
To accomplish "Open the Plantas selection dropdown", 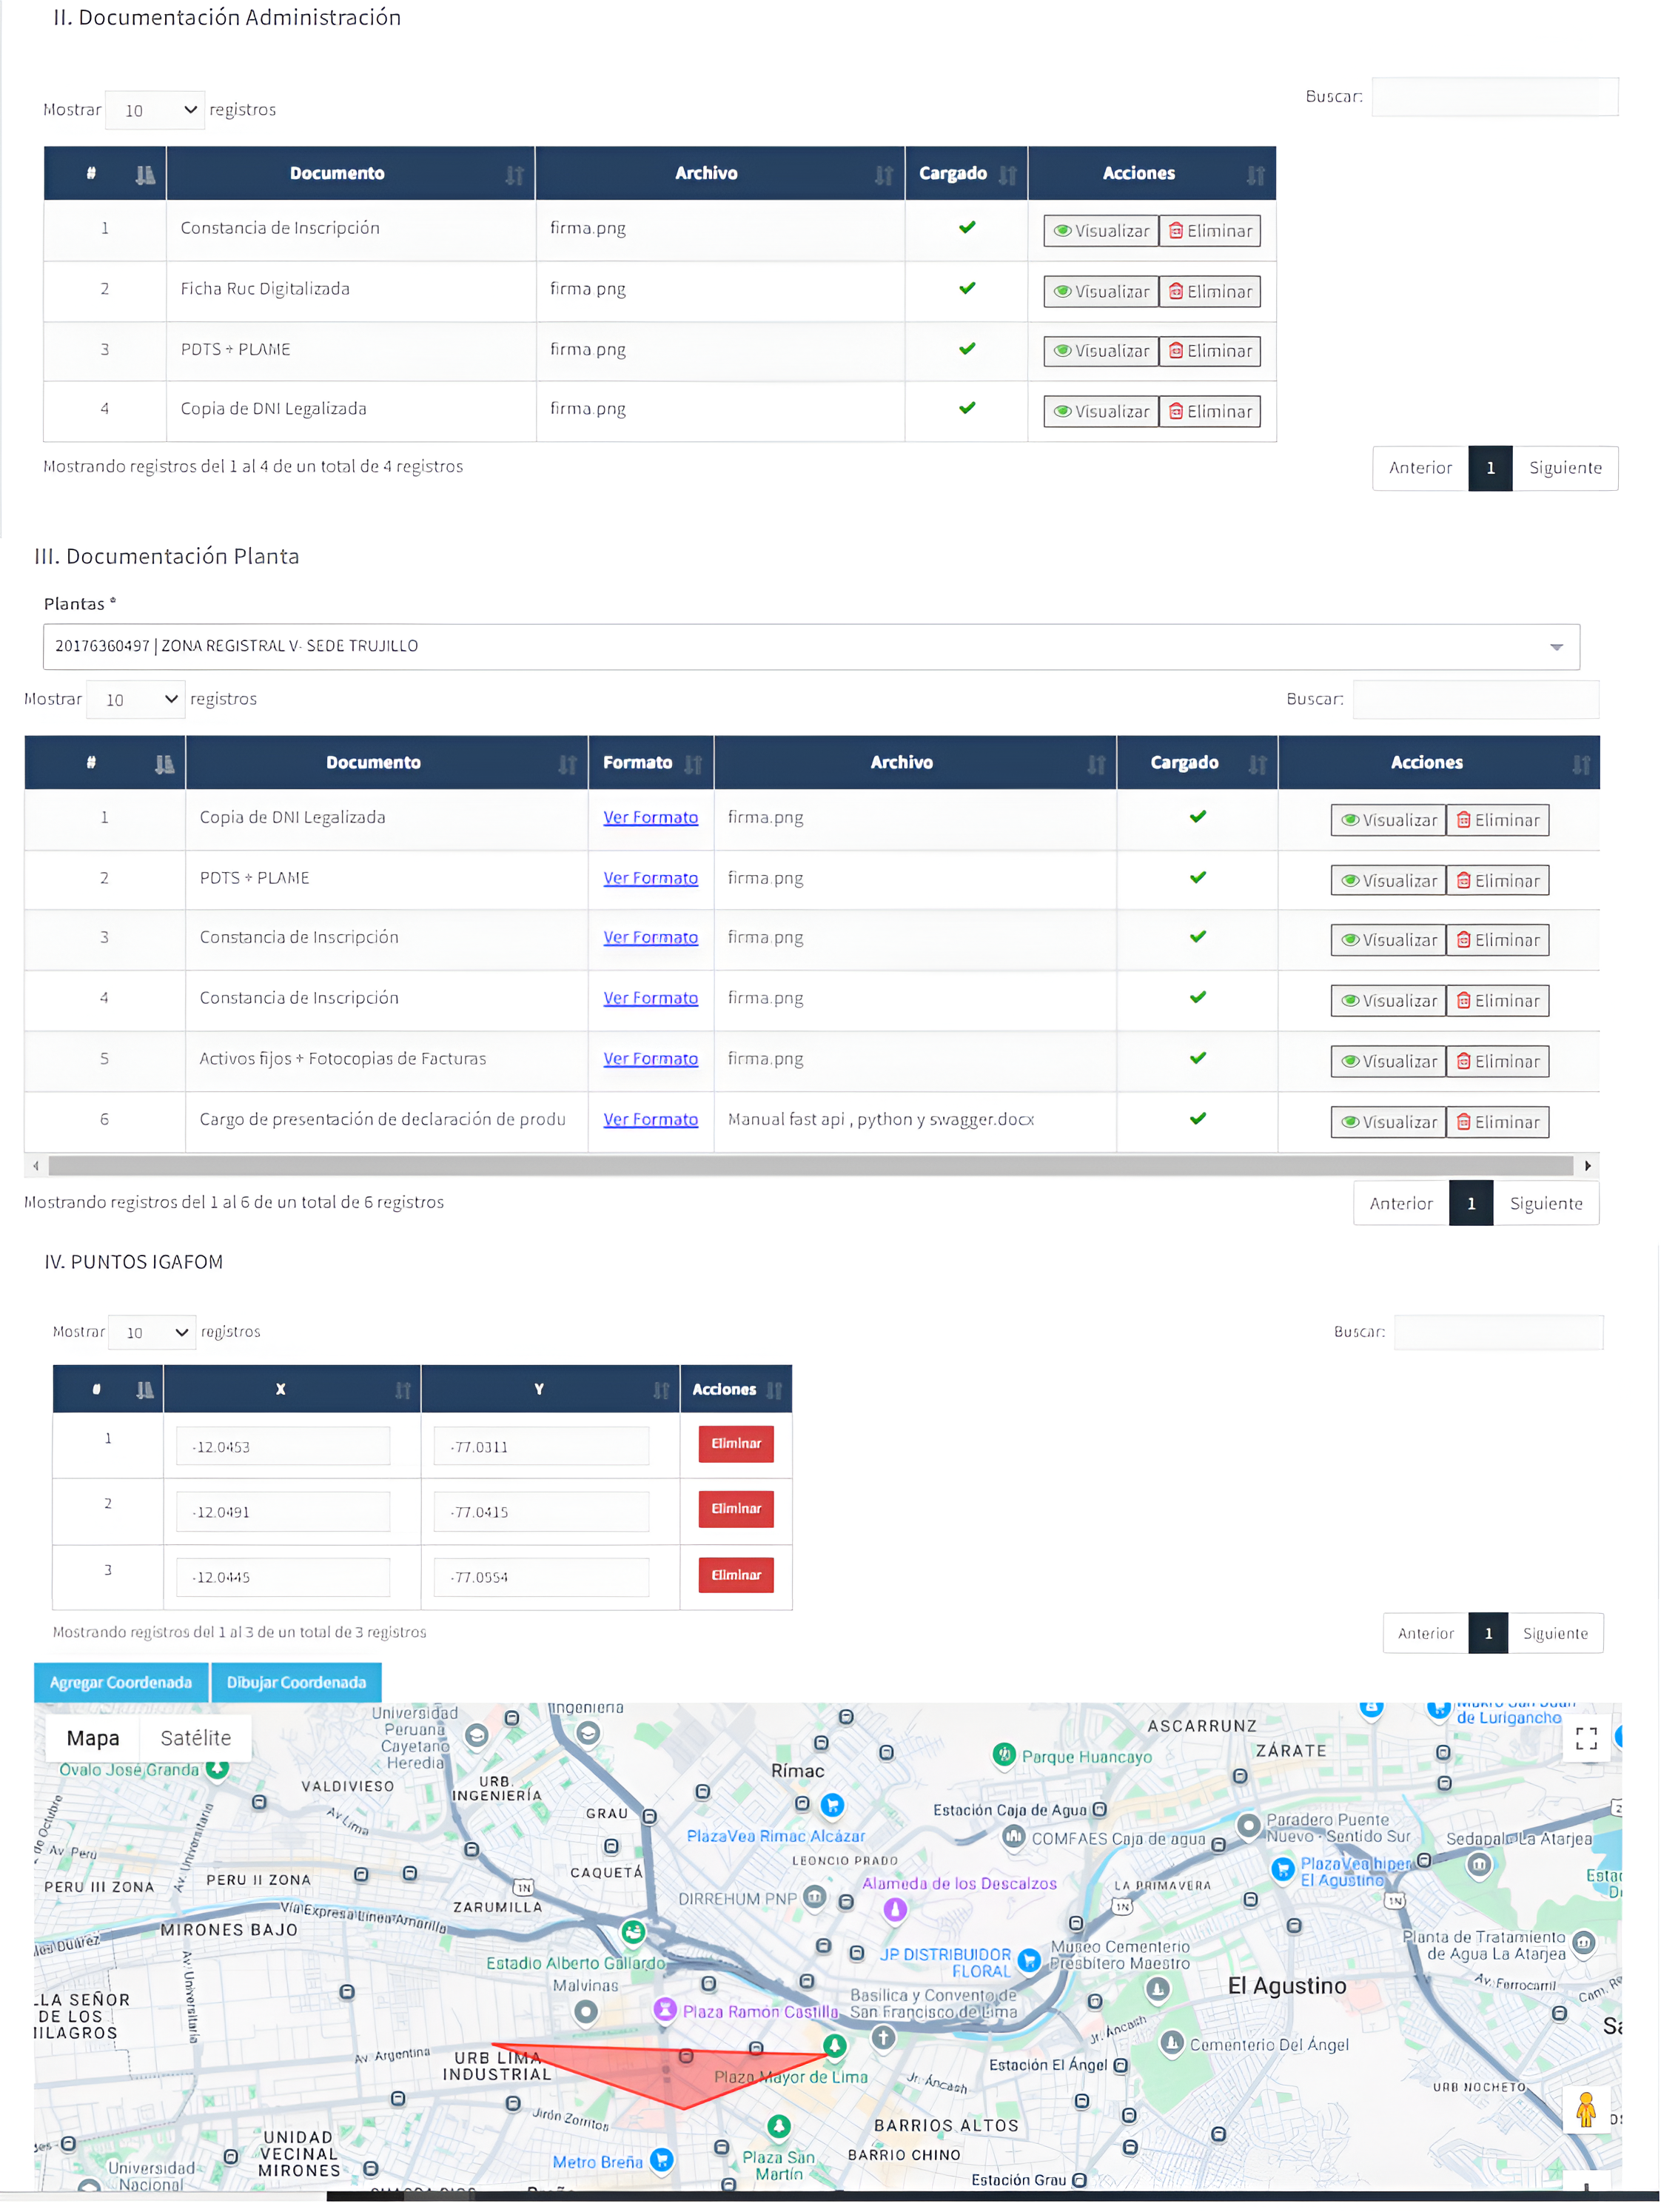I will pyautogui.click(x=810, y=646).
